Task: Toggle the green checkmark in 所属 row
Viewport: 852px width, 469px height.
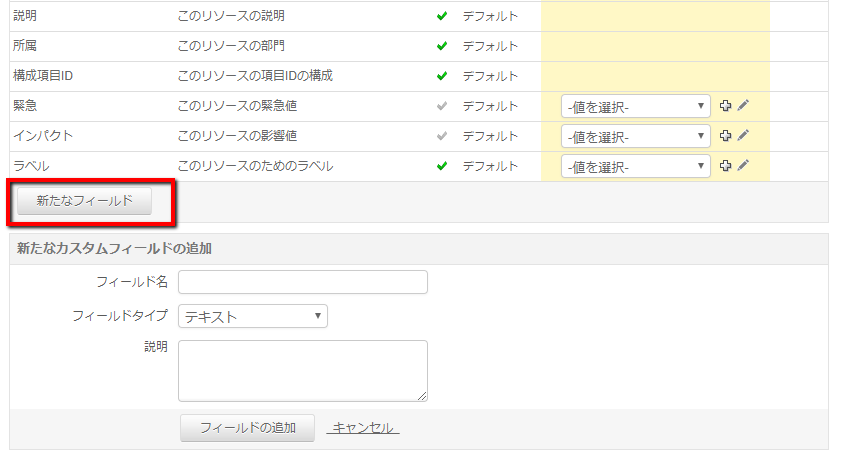Action: click(x=442, y=46)
